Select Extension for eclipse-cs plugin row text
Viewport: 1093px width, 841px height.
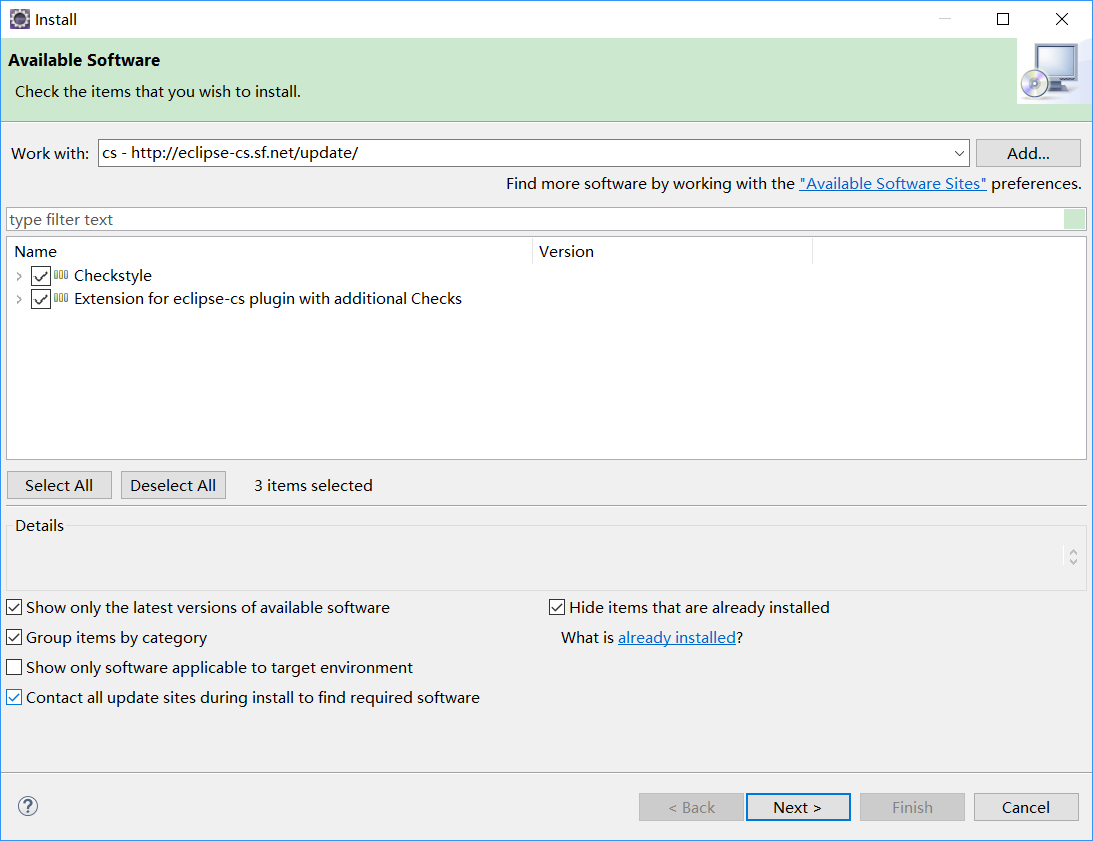point(268,298)
